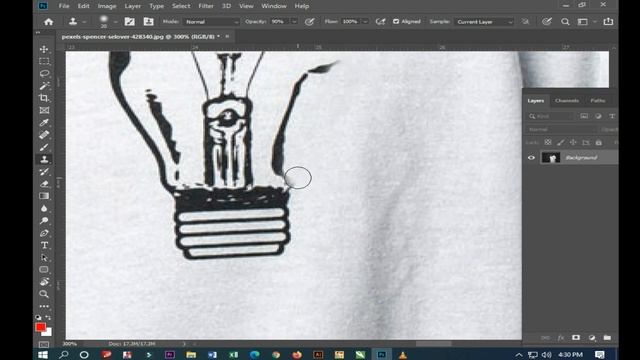Screen dimensions: 640x360
Task: Click the Share image icon
Action: click(x=608, y=22)
